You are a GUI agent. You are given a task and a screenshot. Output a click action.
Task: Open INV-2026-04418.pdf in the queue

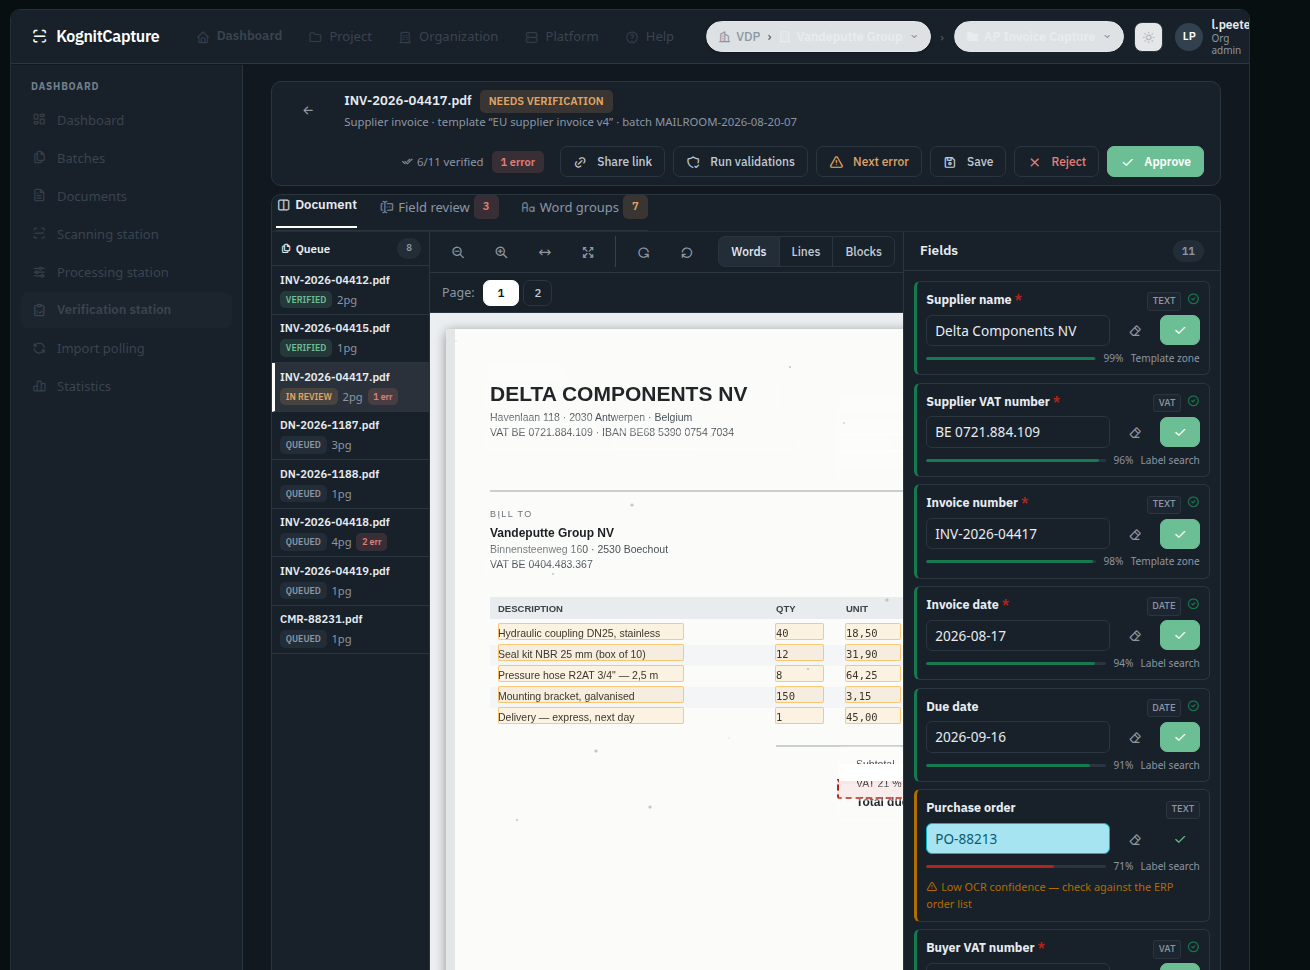click(350, 532)
